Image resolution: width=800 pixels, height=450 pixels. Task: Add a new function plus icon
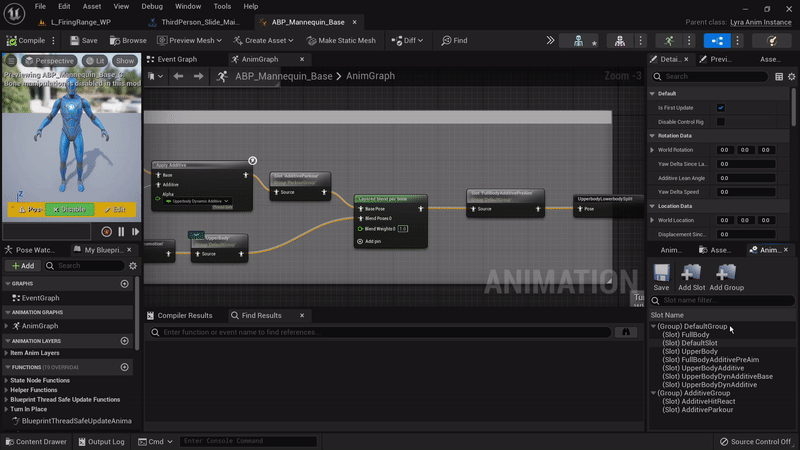124,367
